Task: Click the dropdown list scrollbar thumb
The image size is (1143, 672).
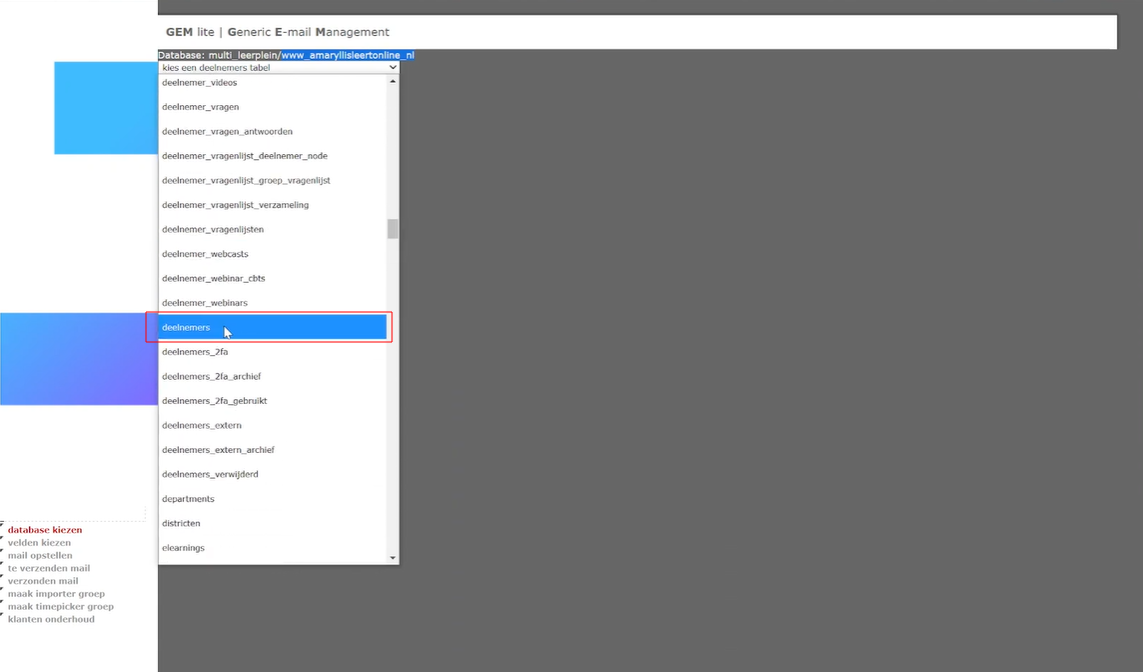Action: 392,229
